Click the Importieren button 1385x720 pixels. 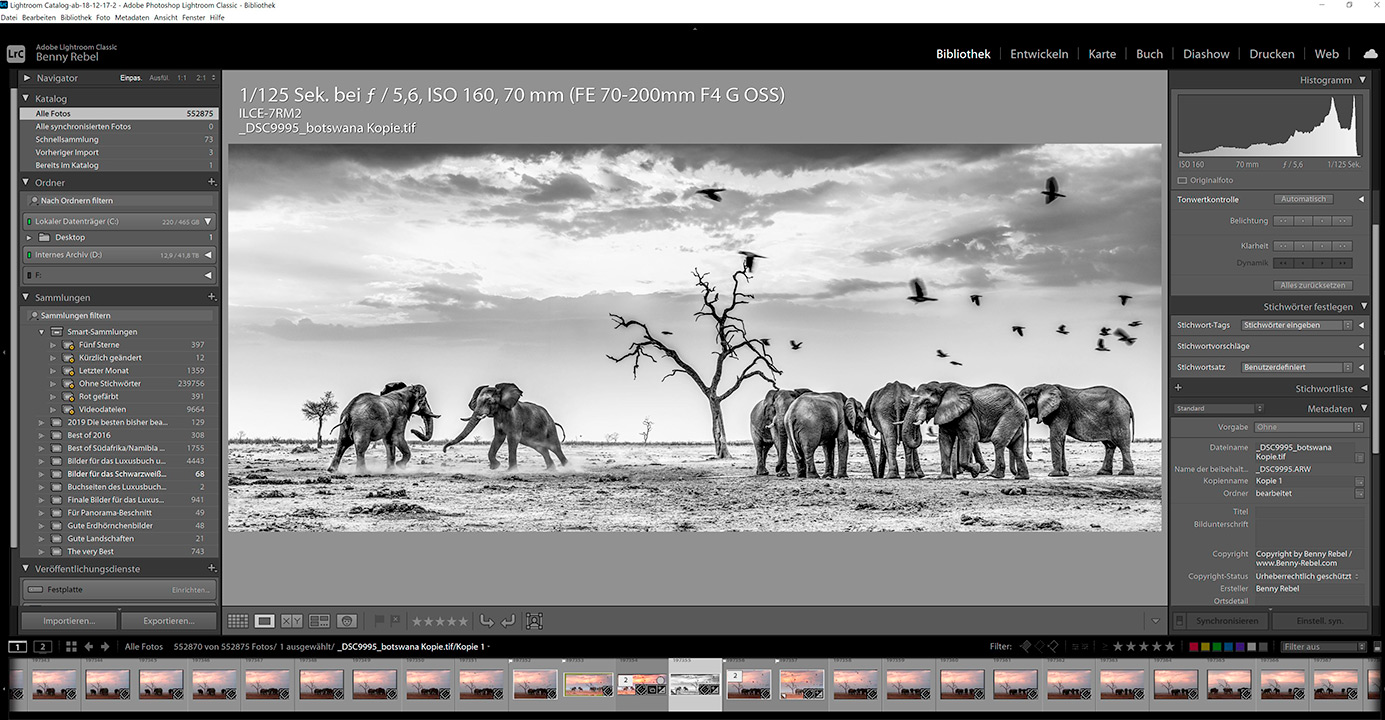click(x=69, y=621)
